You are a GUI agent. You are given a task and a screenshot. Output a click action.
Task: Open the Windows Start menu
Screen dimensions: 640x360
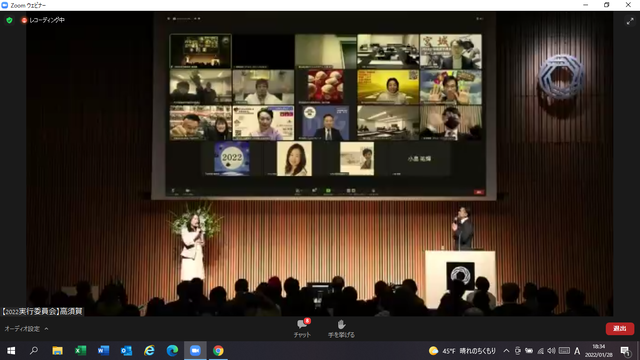point(11,351)
